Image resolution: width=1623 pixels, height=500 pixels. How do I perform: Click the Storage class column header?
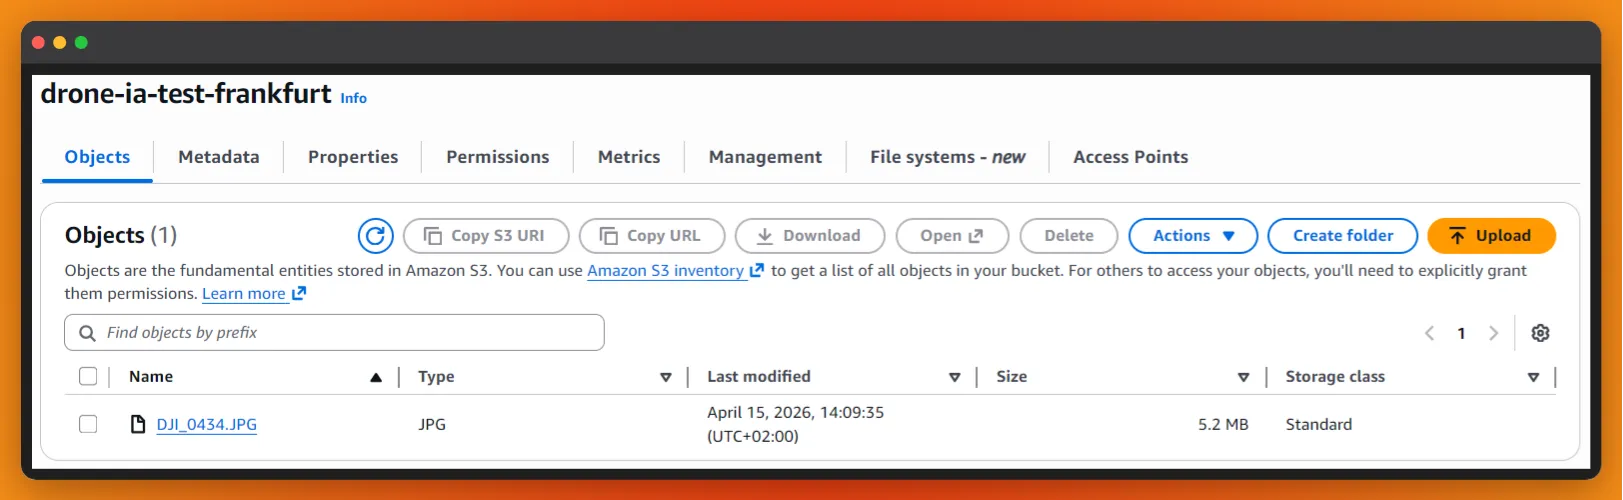tap(1335, 376)
